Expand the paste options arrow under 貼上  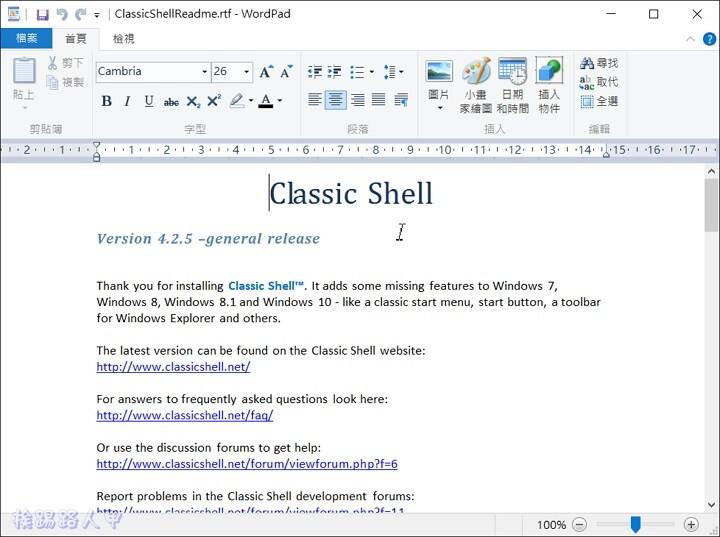[x=25, y=108]
